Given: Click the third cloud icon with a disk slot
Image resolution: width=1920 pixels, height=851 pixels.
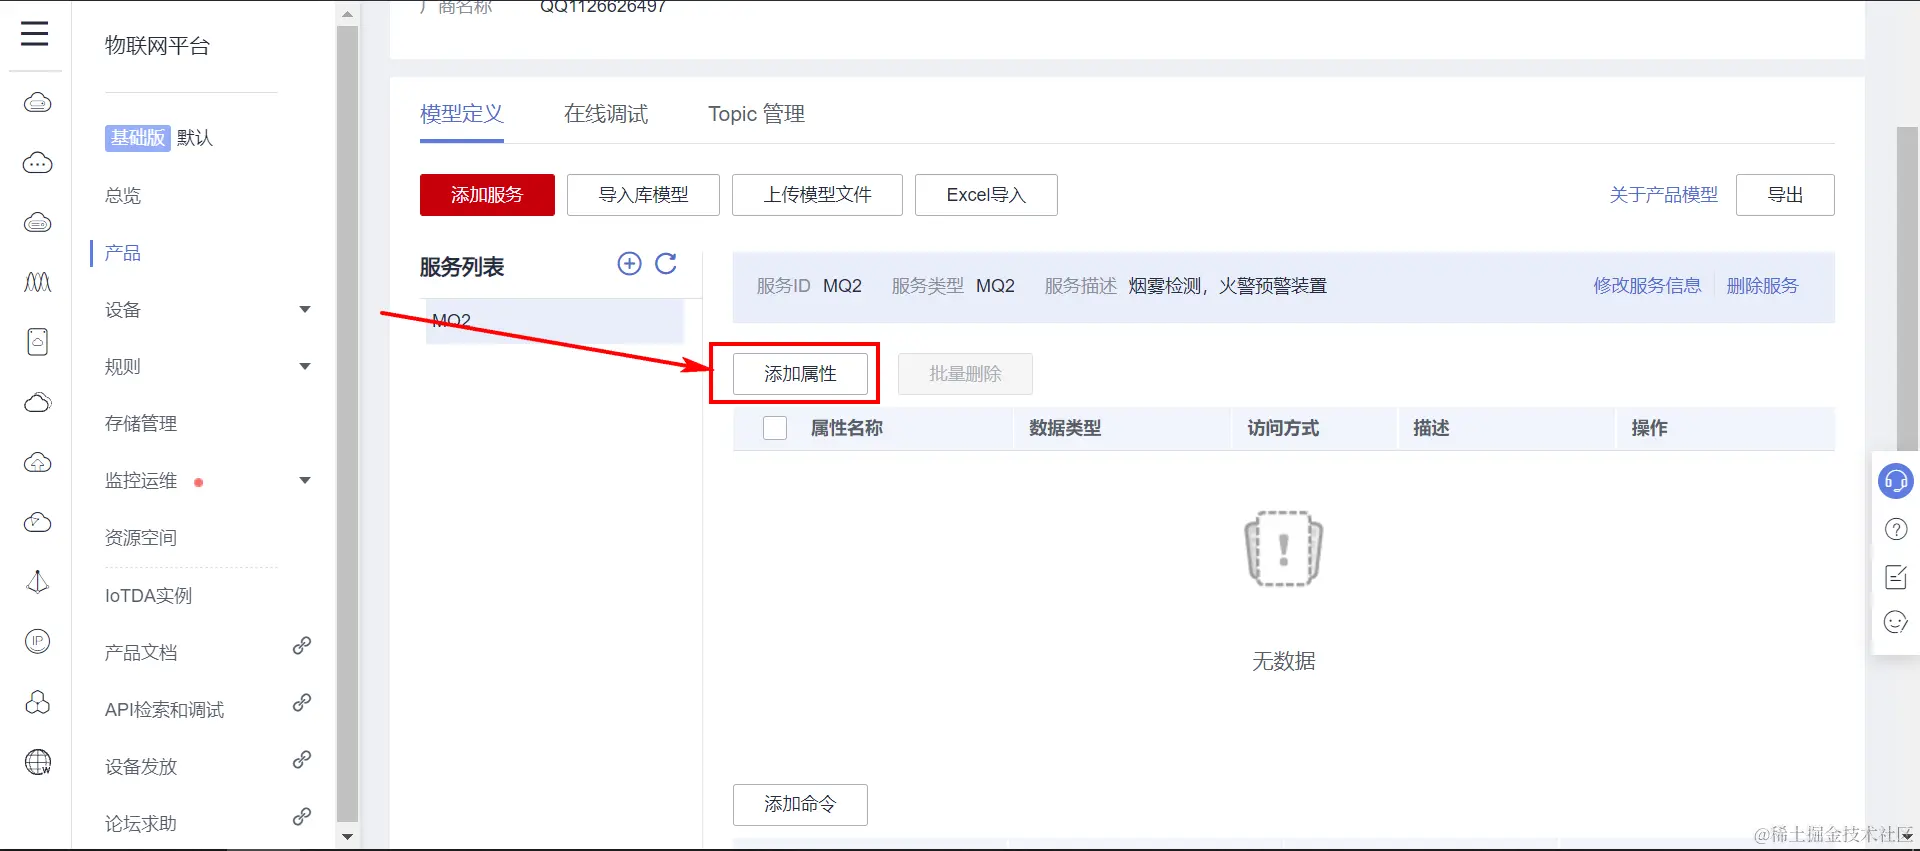Looking at the screenshot, I should 38,222.
